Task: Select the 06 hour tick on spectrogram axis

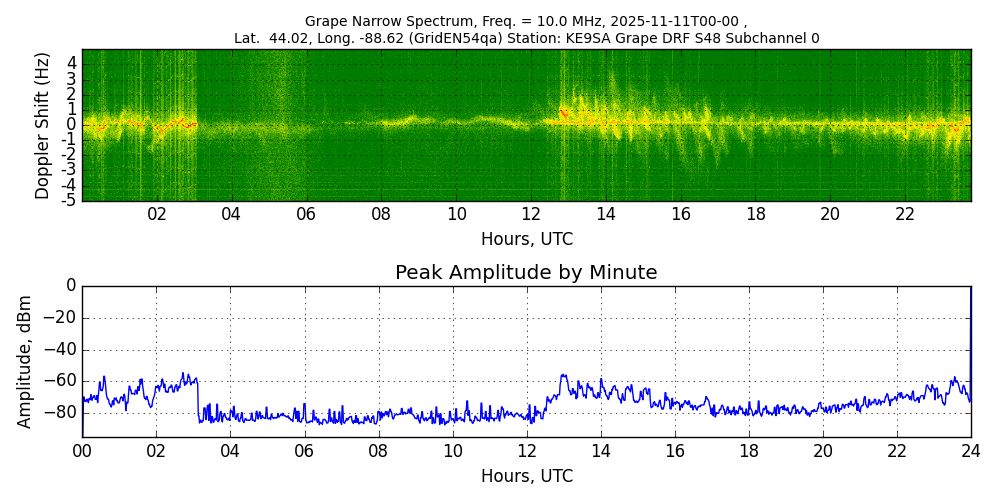Action: pos(306,214)
